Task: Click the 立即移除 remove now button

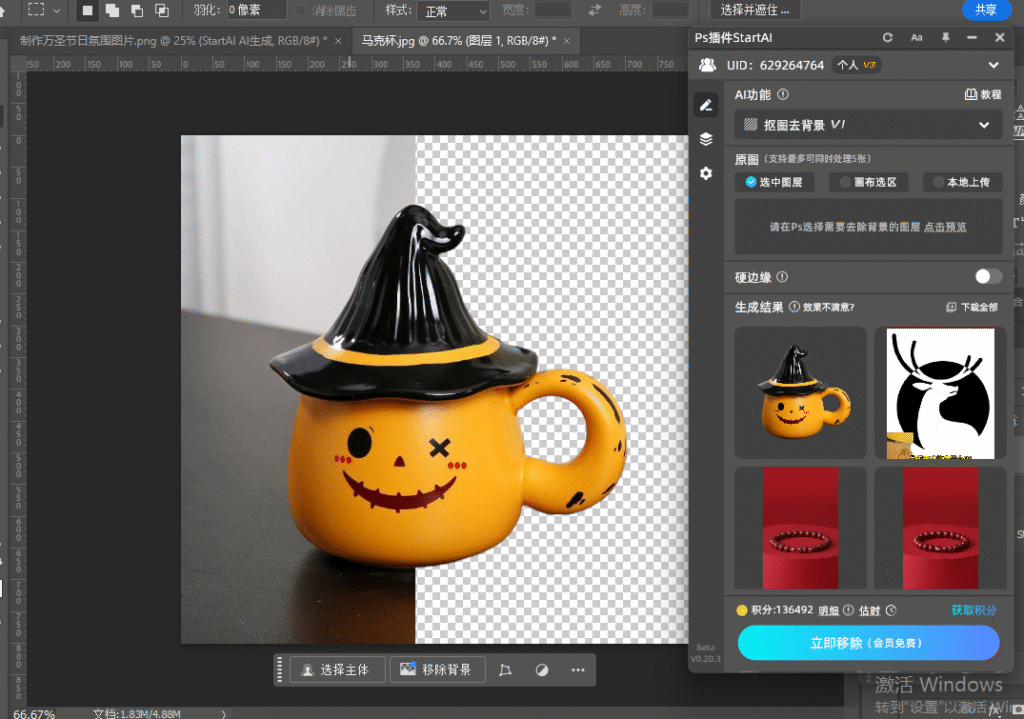Action: [867, 643]
